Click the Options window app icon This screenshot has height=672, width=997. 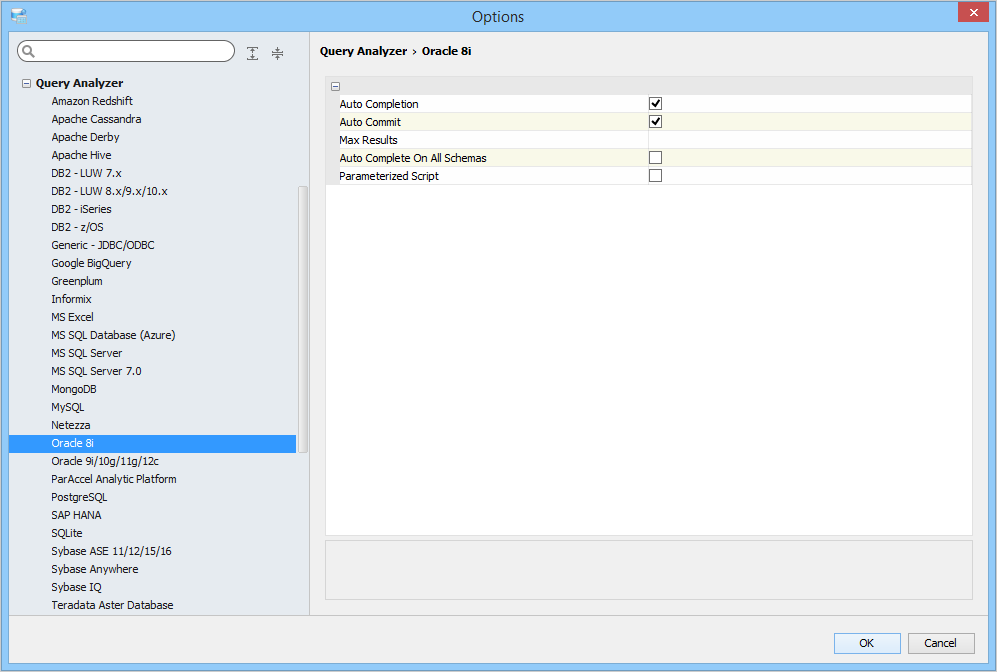(18, 15)
